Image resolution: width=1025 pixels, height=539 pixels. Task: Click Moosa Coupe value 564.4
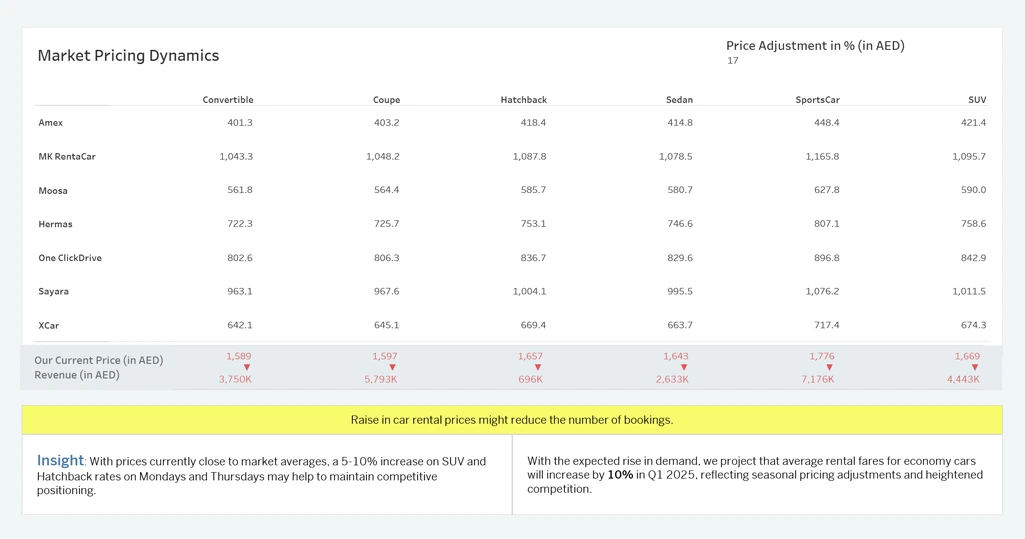click(x=386, y=189)
